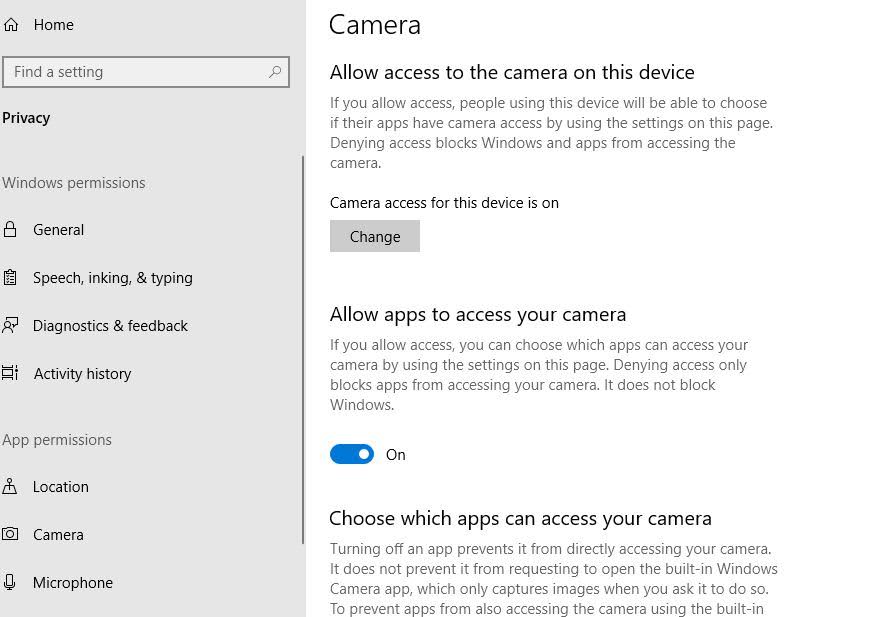Screen dimensions: 892x617
Task: Go to the Home settings page
Action: pos(53,25)
